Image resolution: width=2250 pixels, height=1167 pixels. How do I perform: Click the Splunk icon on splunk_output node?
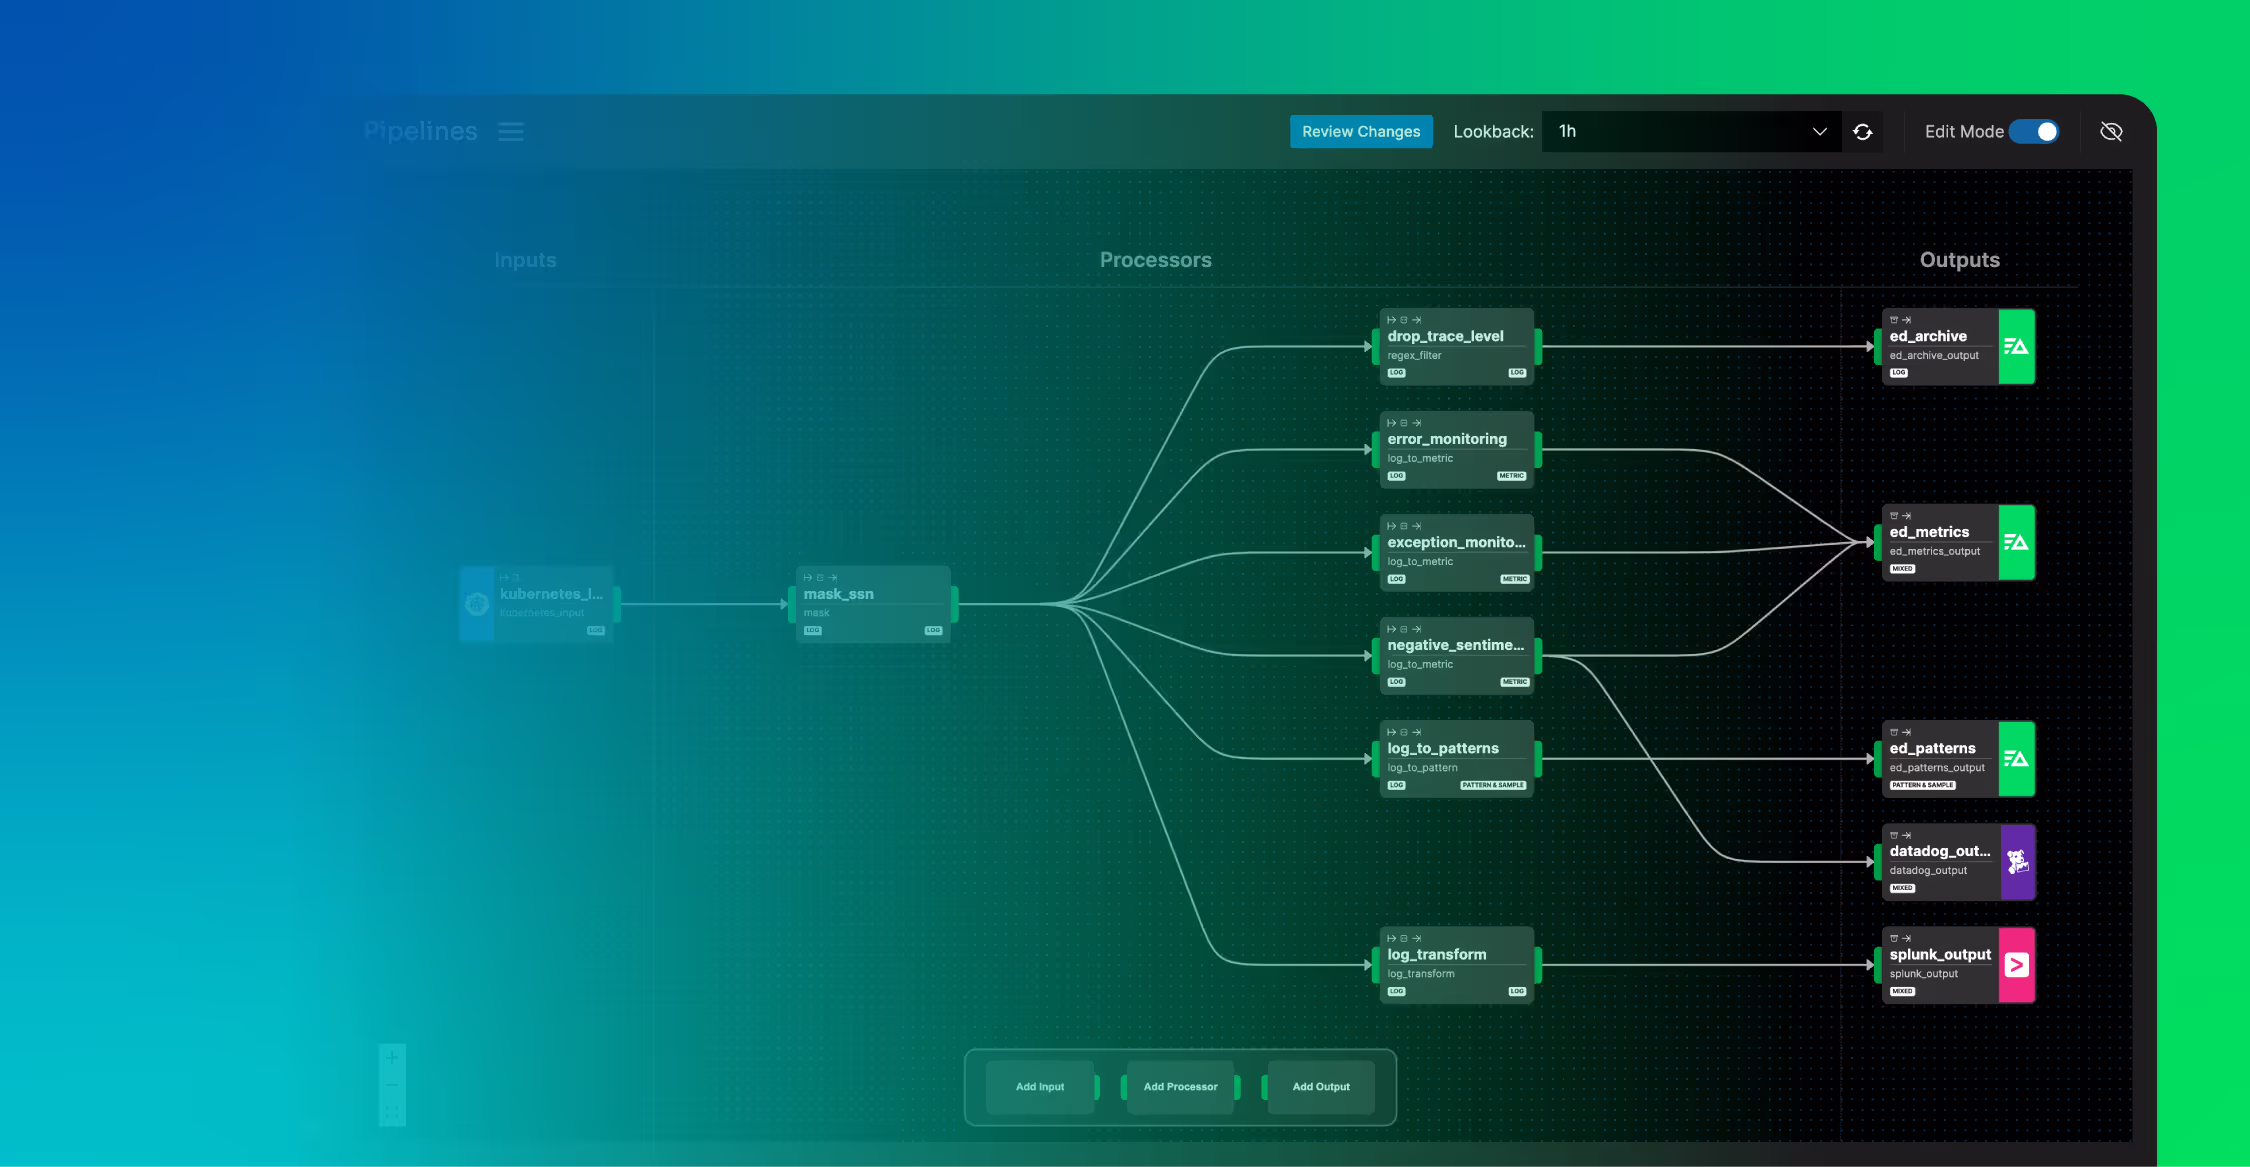pyautogui.click(x=2017, y=964)
